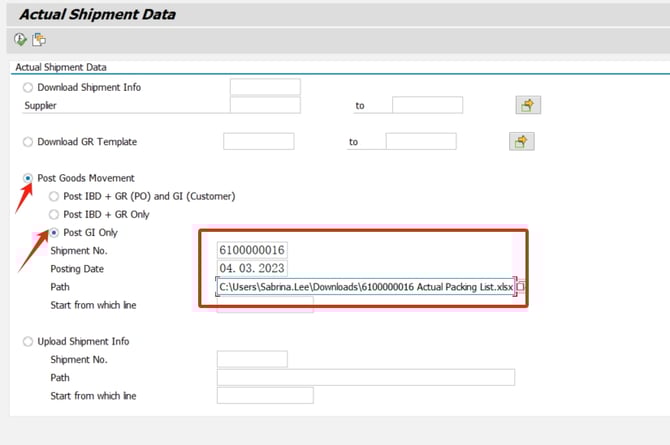The image size is (670, 445).
Task: Click the empty Path field under Upload Shipment Info
Action: click(x=365, y=377)
